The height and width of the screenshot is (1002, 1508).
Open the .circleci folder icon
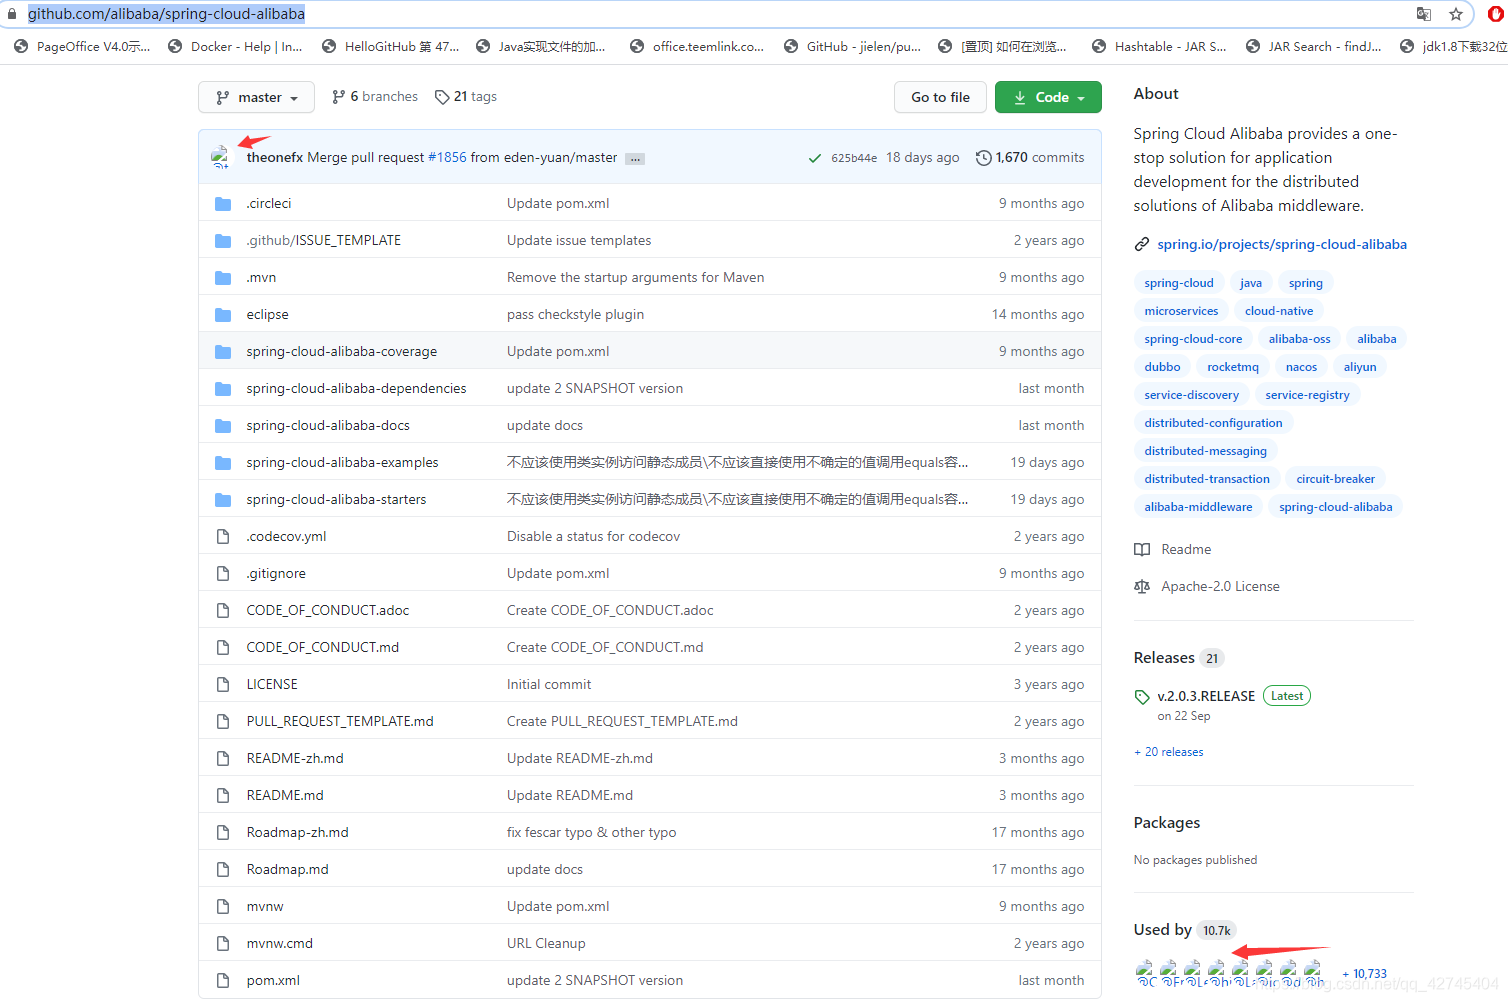[223, 204]
